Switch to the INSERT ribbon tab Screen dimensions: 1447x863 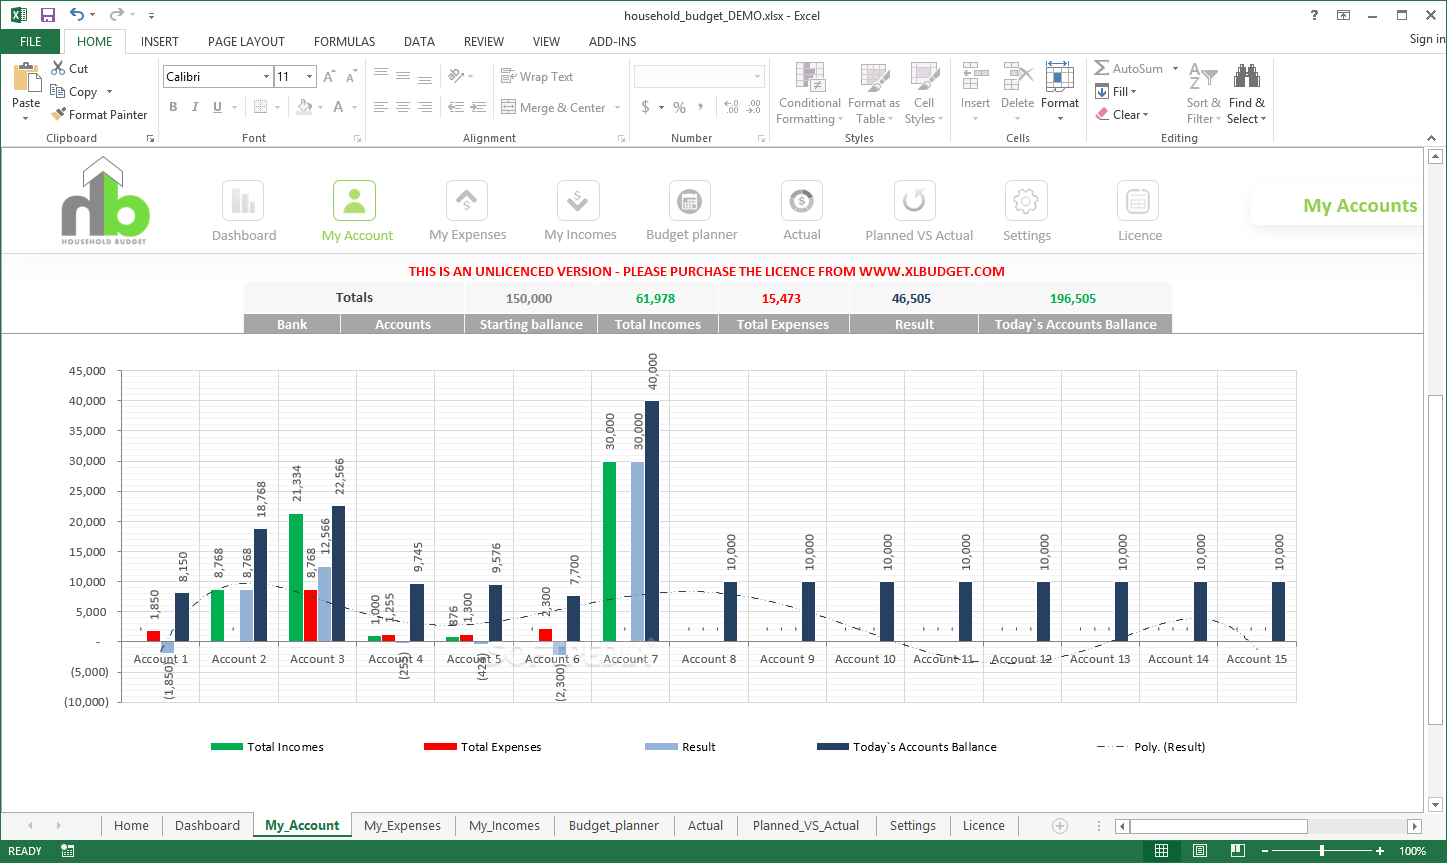click(x=160, y=41)
